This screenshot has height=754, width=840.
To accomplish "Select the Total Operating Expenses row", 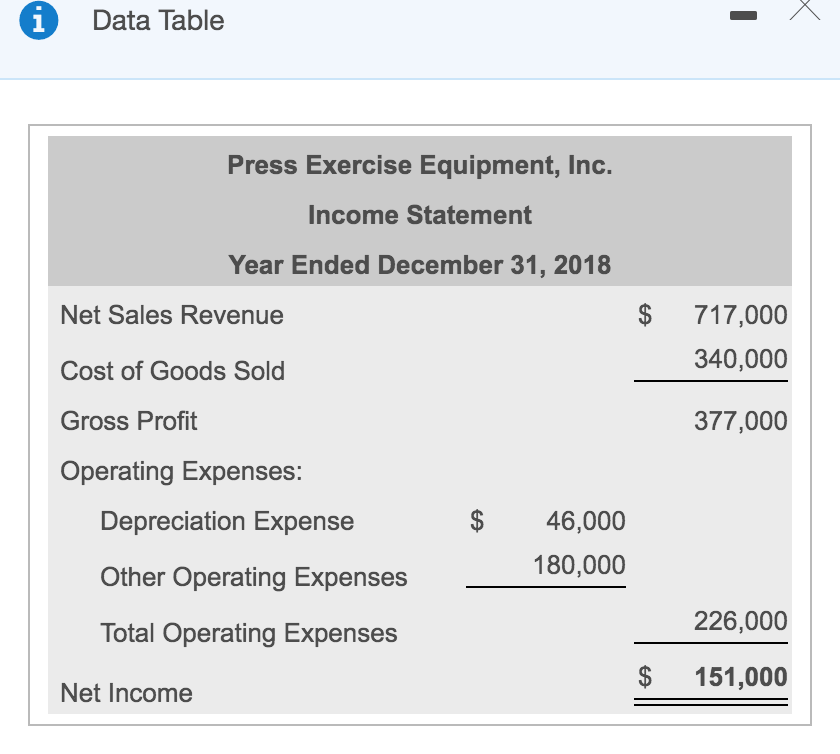I will pos(249,633).
